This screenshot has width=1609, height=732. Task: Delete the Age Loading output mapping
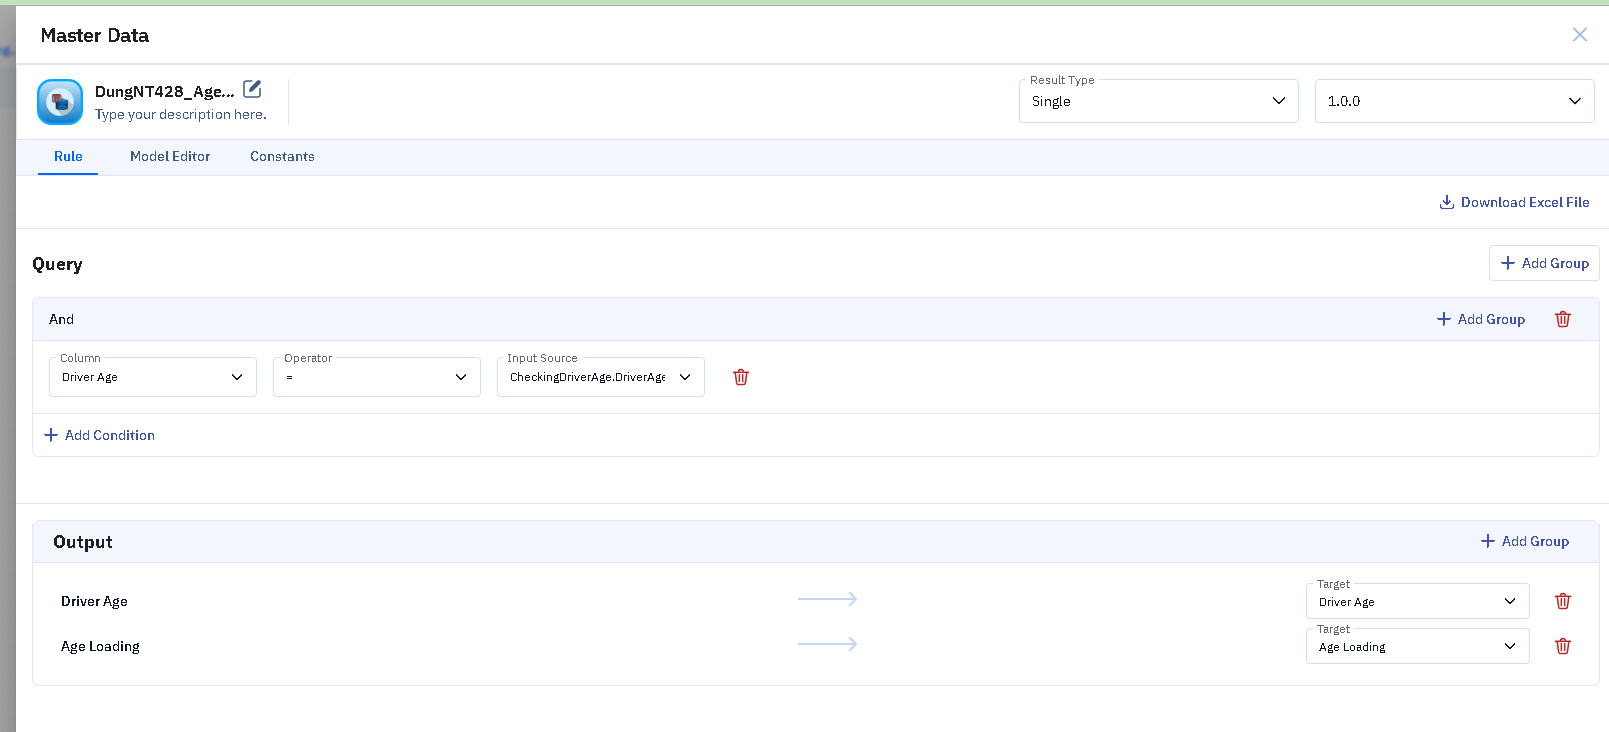[1562, 646]
